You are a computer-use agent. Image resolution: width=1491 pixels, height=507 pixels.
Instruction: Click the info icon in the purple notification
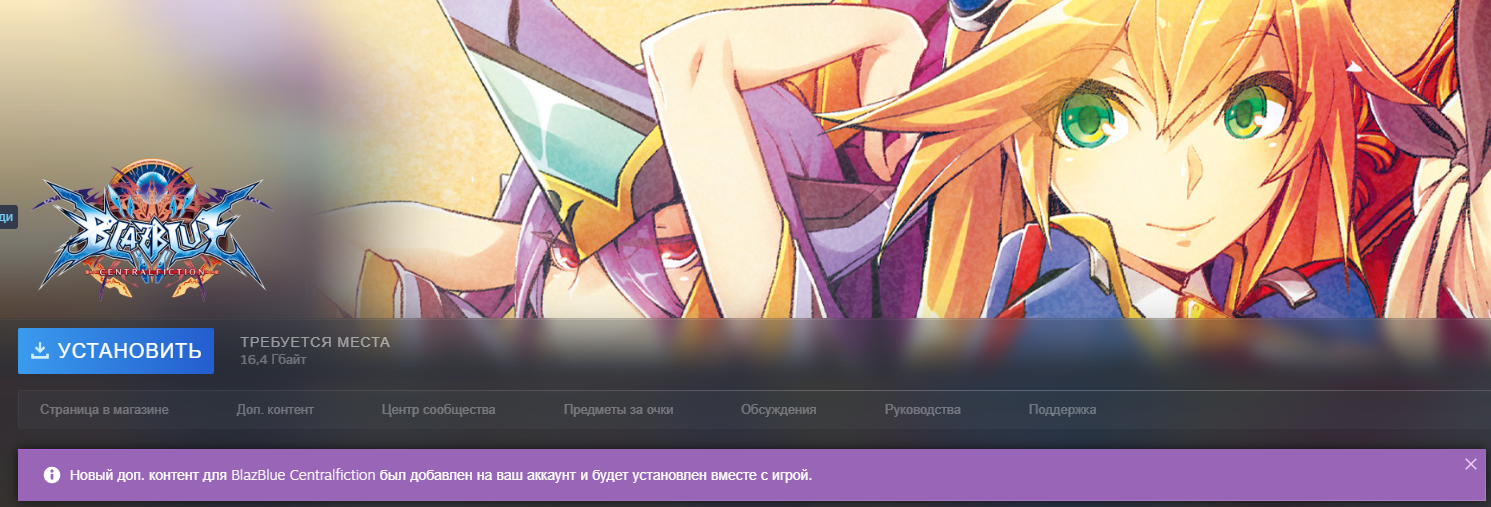(51, 475)
